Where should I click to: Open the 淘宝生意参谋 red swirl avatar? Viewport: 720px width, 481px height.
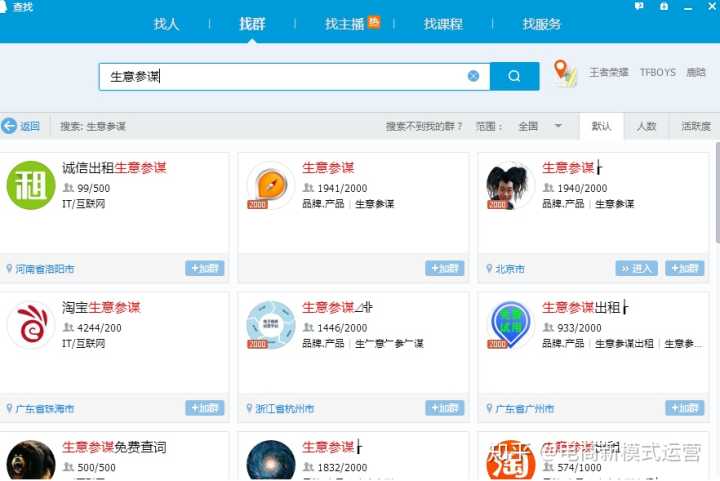point(31,325)
